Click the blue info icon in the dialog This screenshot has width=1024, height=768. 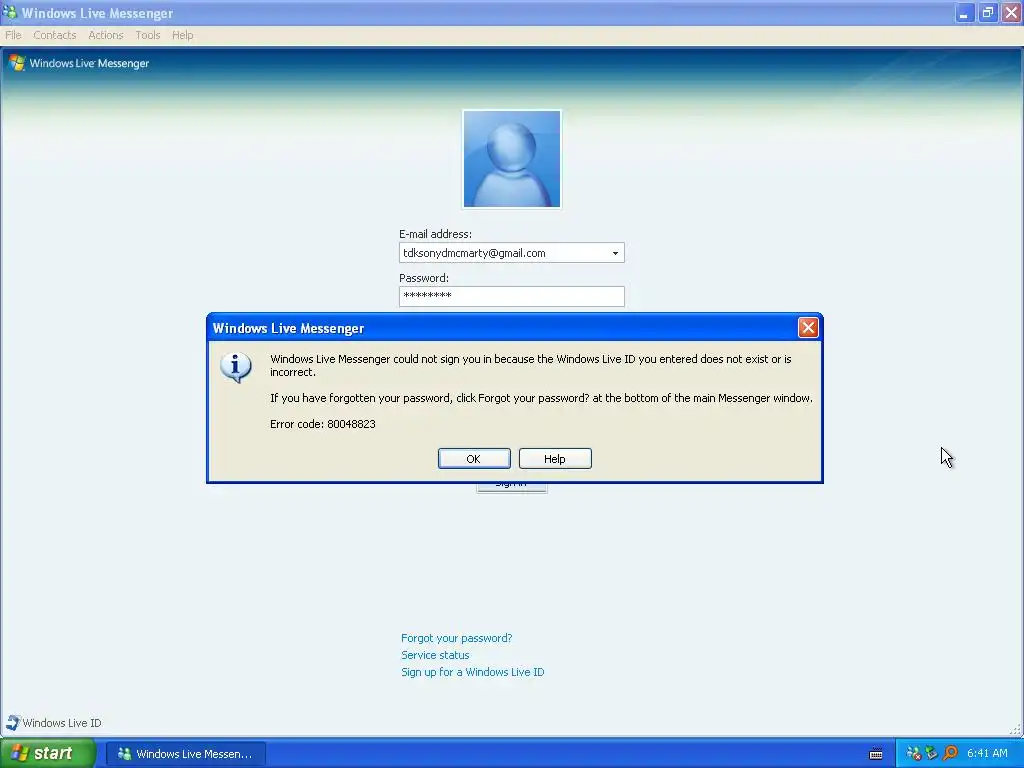236,367
